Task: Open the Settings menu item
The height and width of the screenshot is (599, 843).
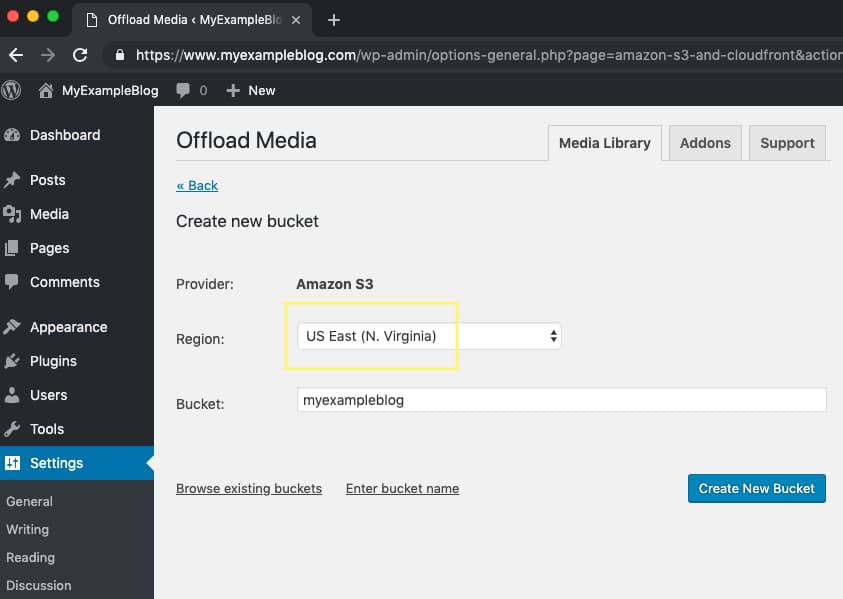Action: 77,463
